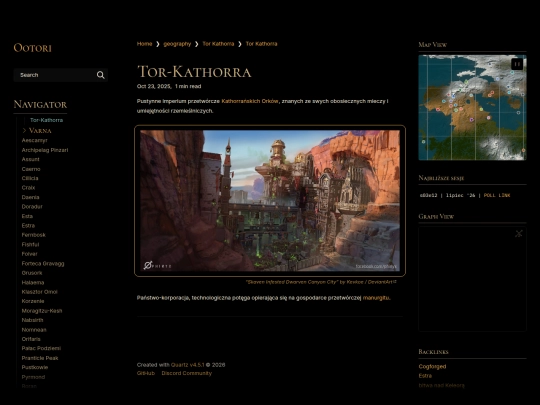This screenshot has width=540, height=405.
Task: Collapse the Navigator section heading
Action: coord(40,104)
